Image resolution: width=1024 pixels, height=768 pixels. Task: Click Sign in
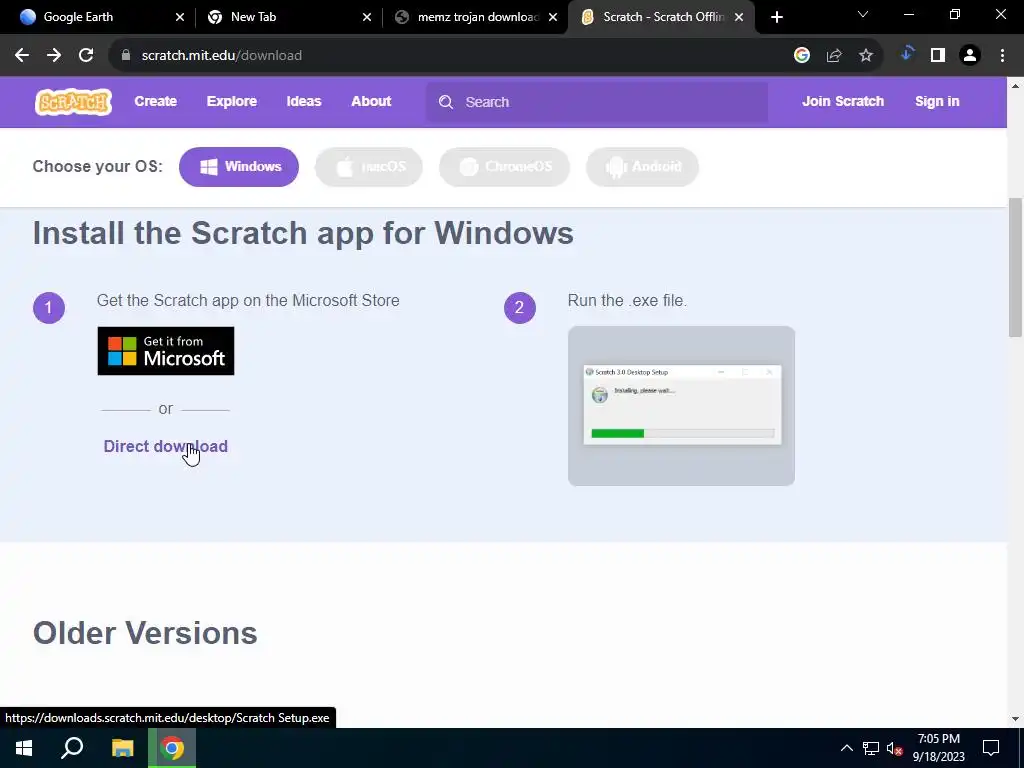[937, 101]
